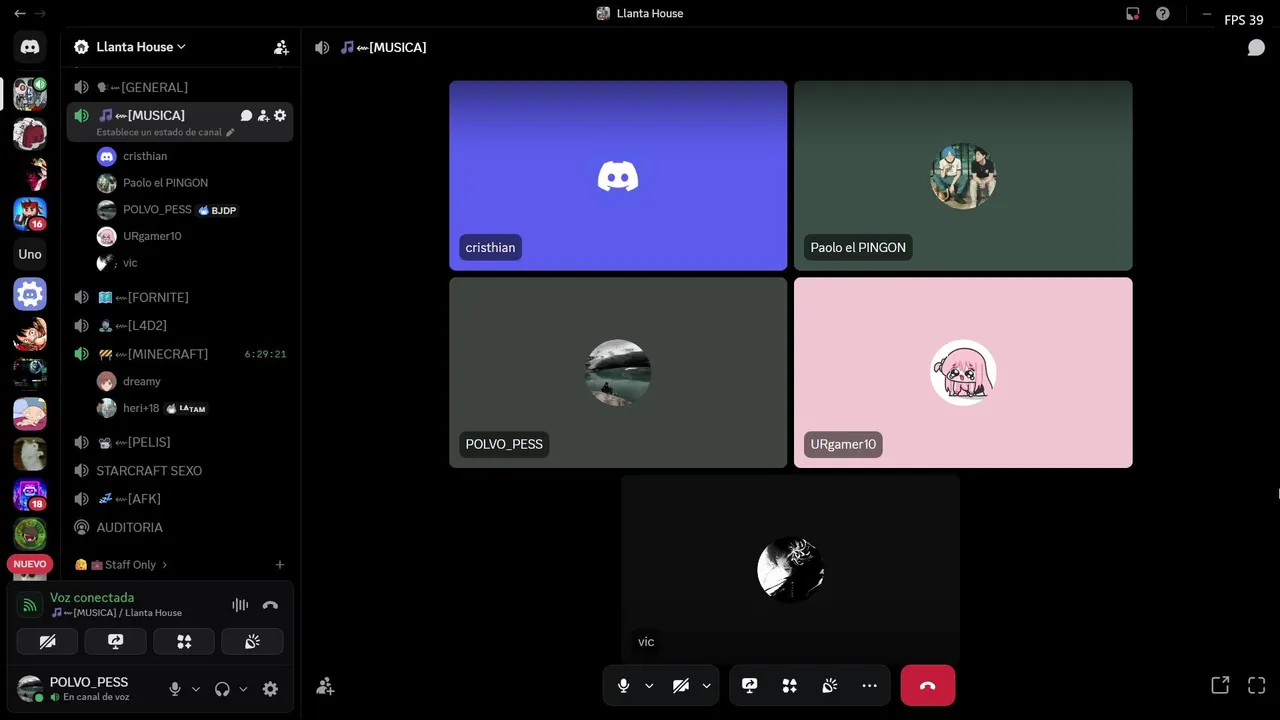Screen dimensions: 1280x720
Task: Click NUEVO unread indicator
Action: point(30,564)
